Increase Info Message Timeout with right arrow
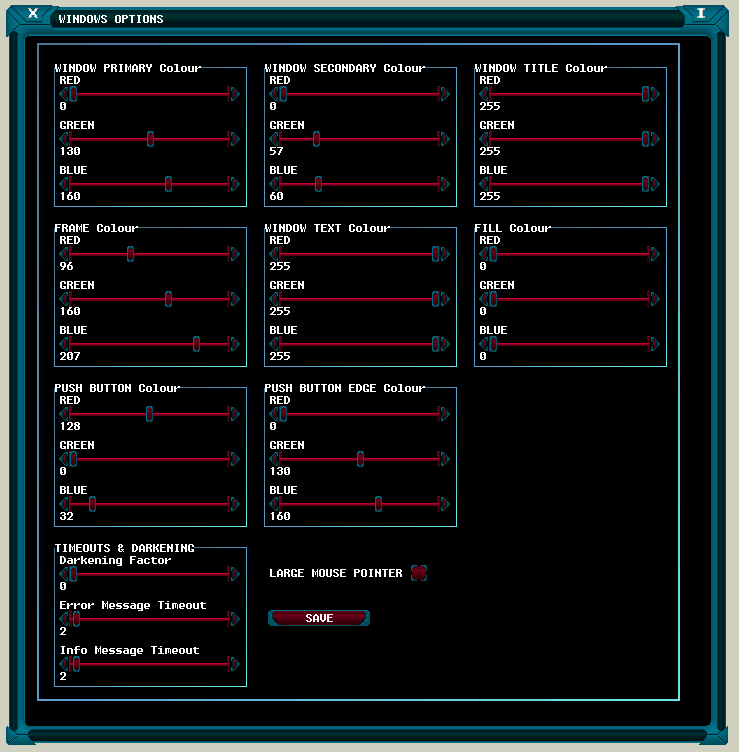739x752 pixels. coord(234,664)
